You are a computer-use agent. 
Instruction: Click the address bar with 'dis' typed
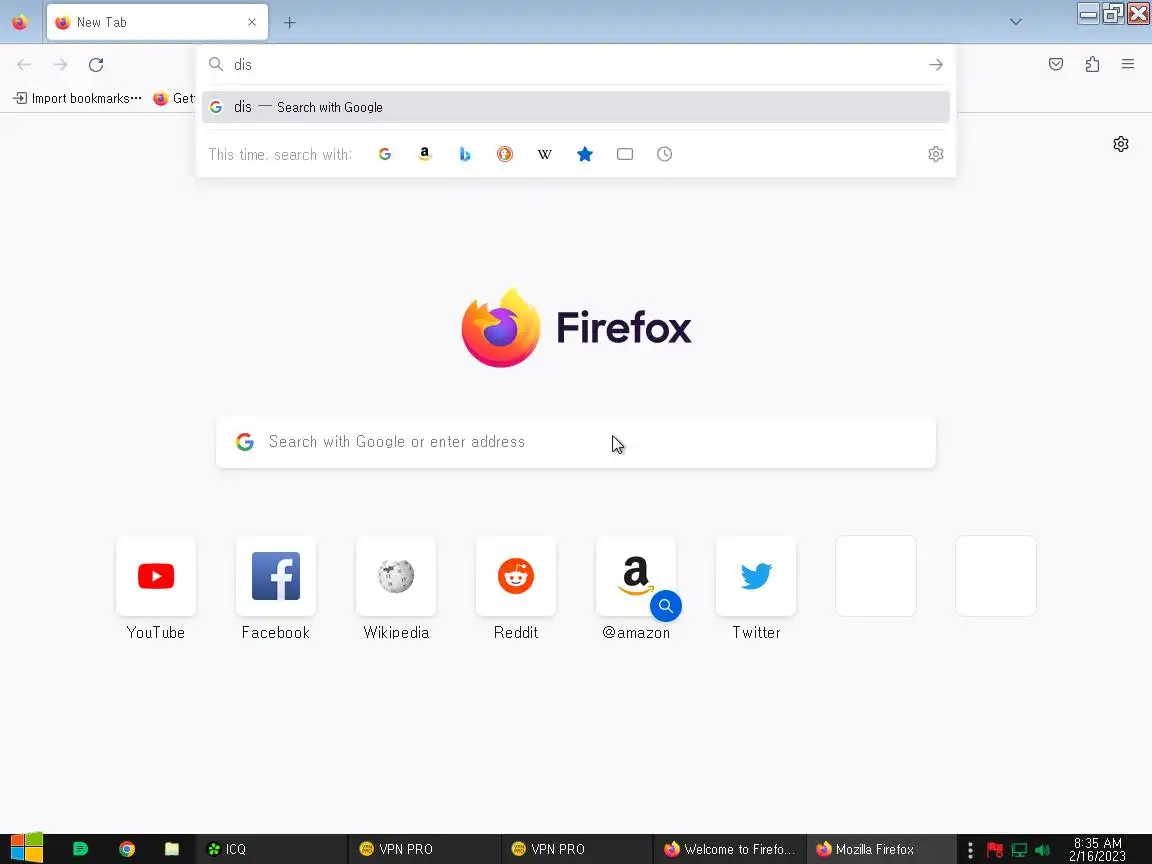[576, 65]
